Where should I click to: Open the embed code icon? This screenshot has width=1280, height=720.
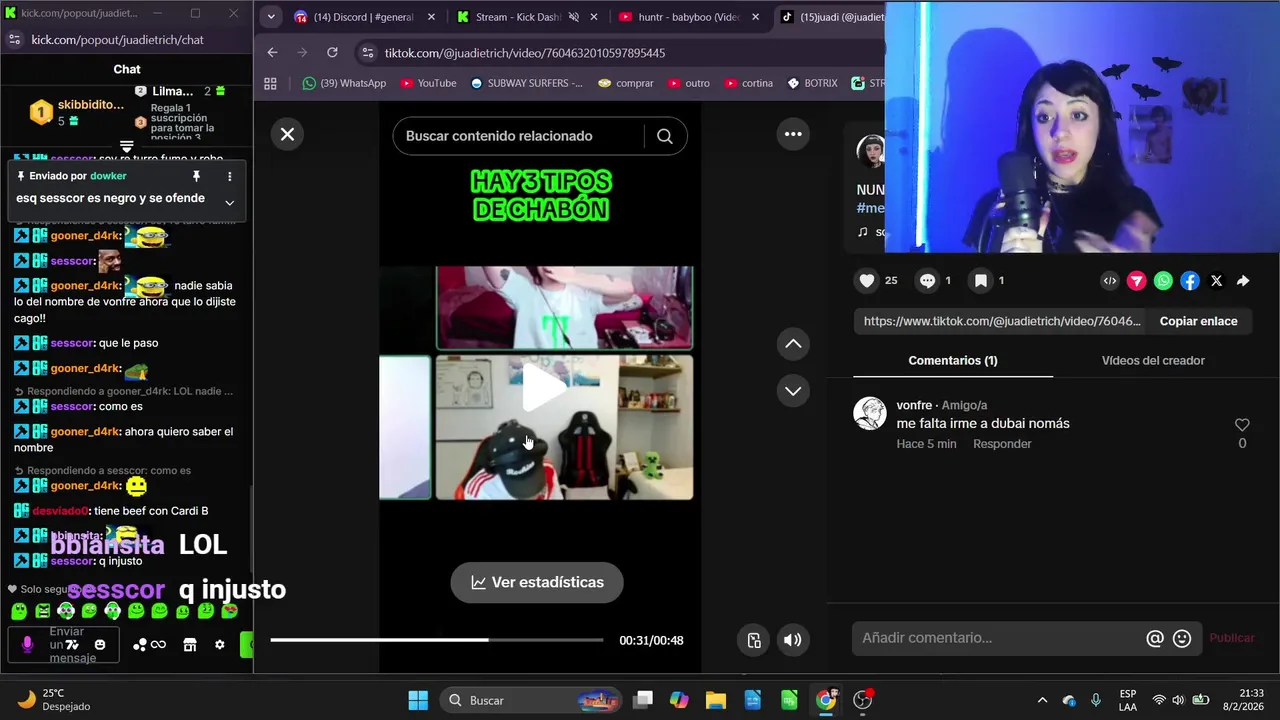click(1110, 281)
